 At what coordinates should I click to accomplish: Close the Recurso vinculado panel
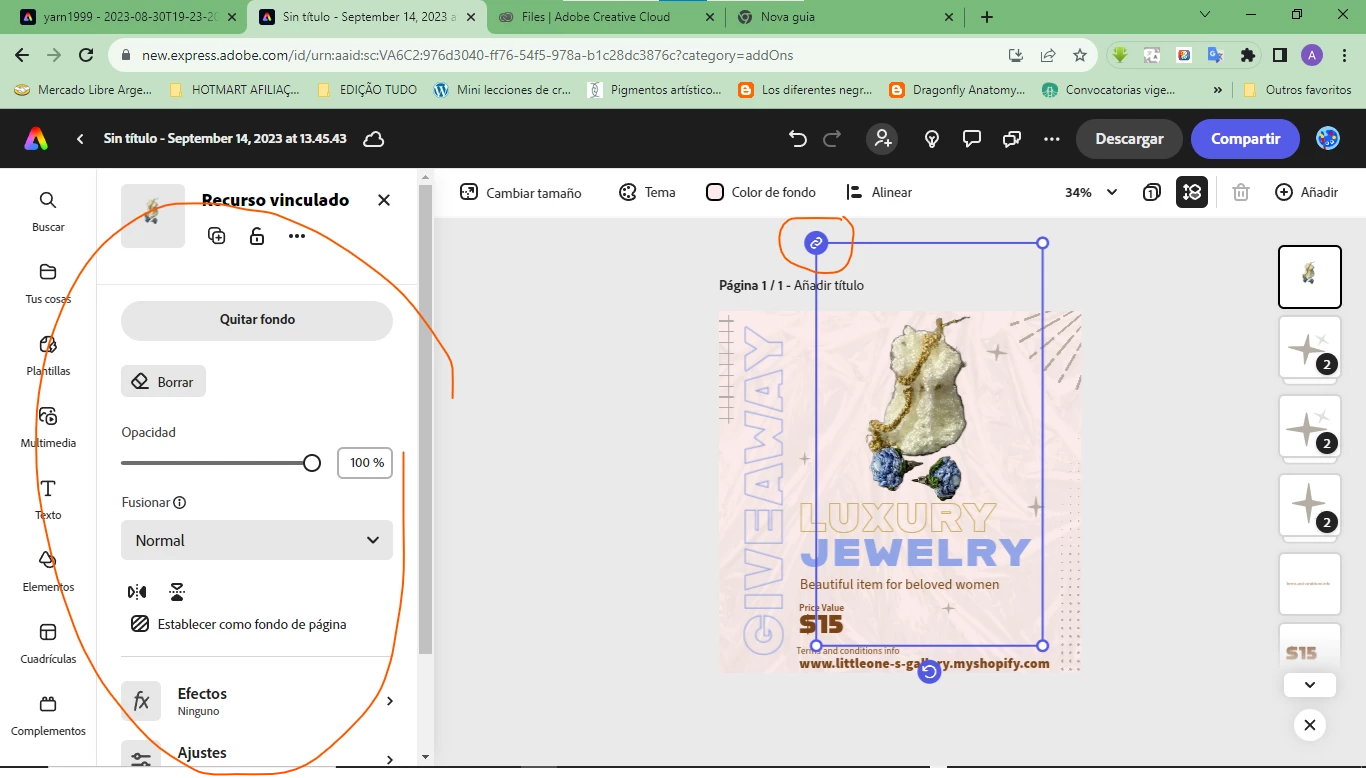point(384,200)
